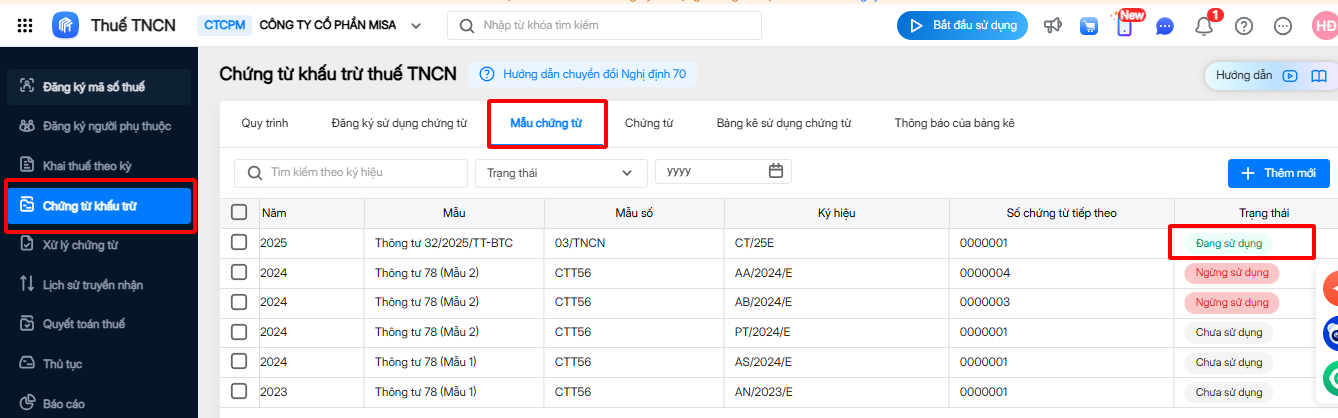Open Hướng dẫn chuyển đổi Nghị định 70 link
Screen dimensions: 1338x418
tap(584, 74)
